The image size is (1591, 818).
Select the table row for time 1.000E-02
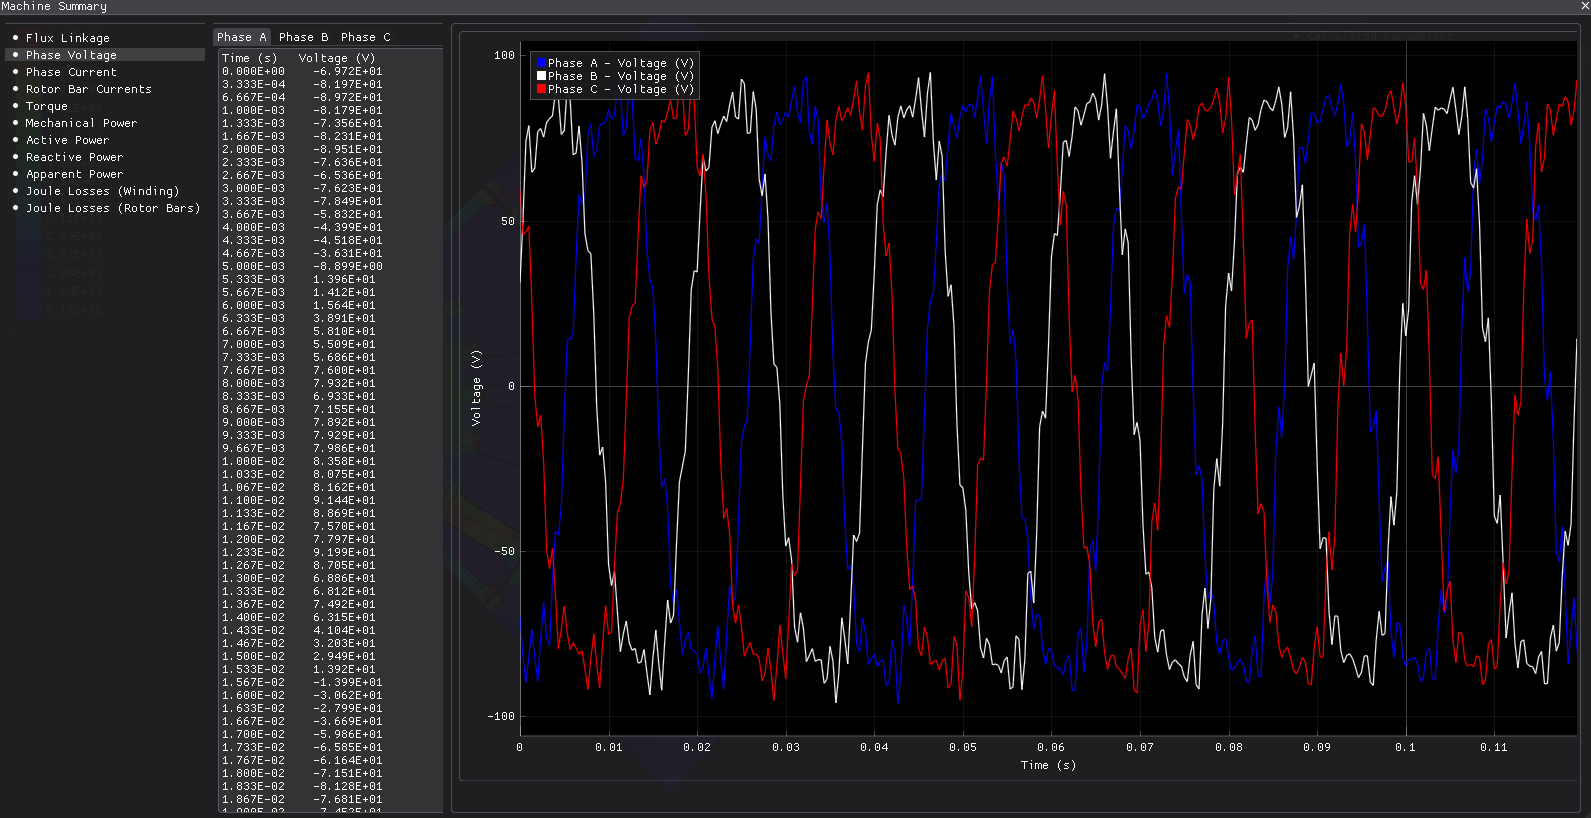coord(330,461)
